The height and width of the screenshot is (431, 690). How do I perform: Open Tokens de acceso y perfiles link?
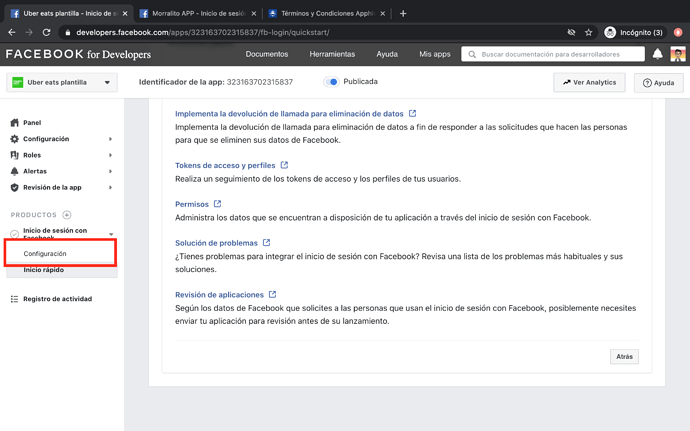(225, 166)
